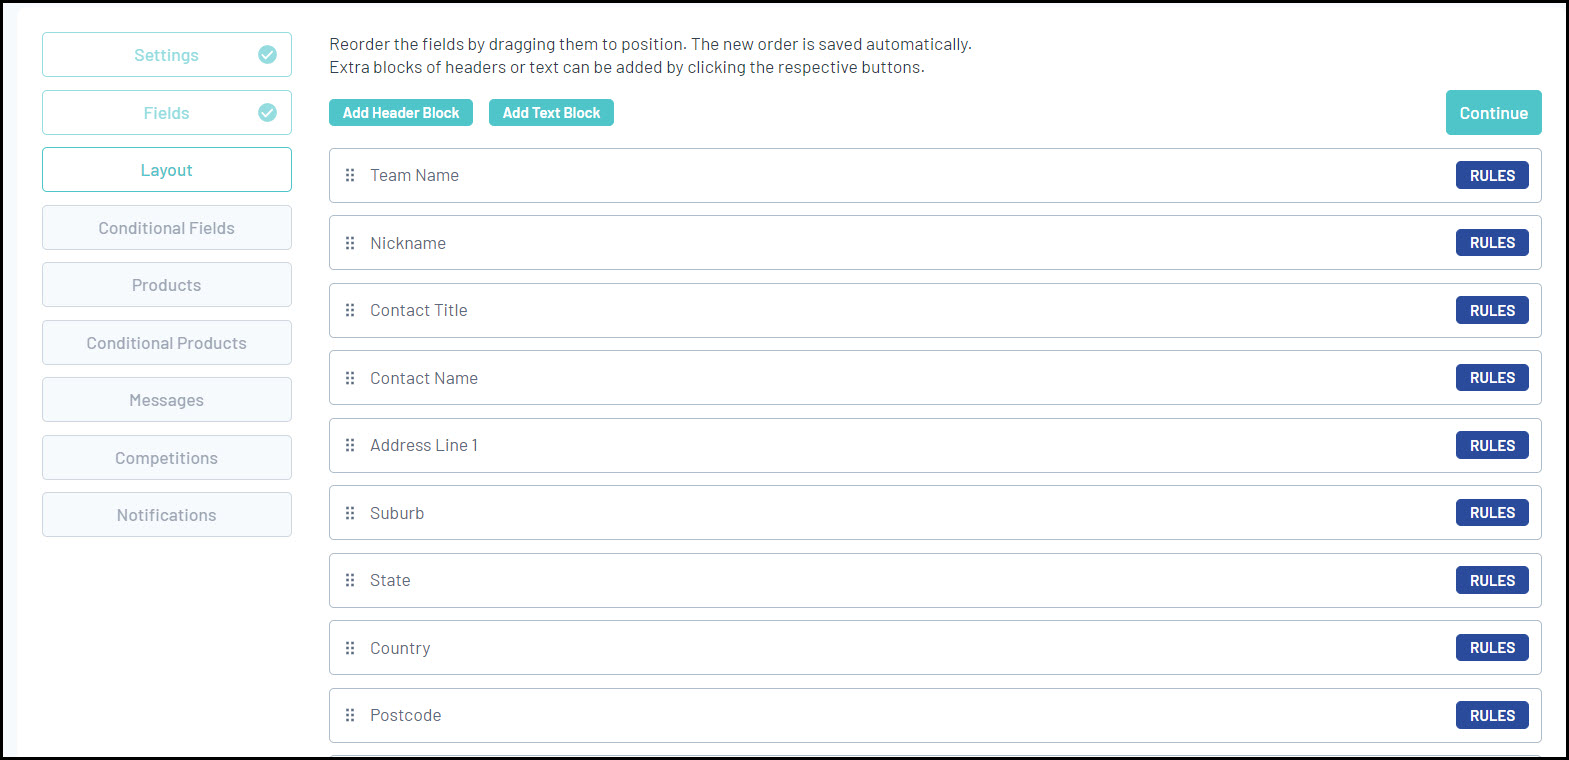Select the Team Name field label

[x=414, y=175]
